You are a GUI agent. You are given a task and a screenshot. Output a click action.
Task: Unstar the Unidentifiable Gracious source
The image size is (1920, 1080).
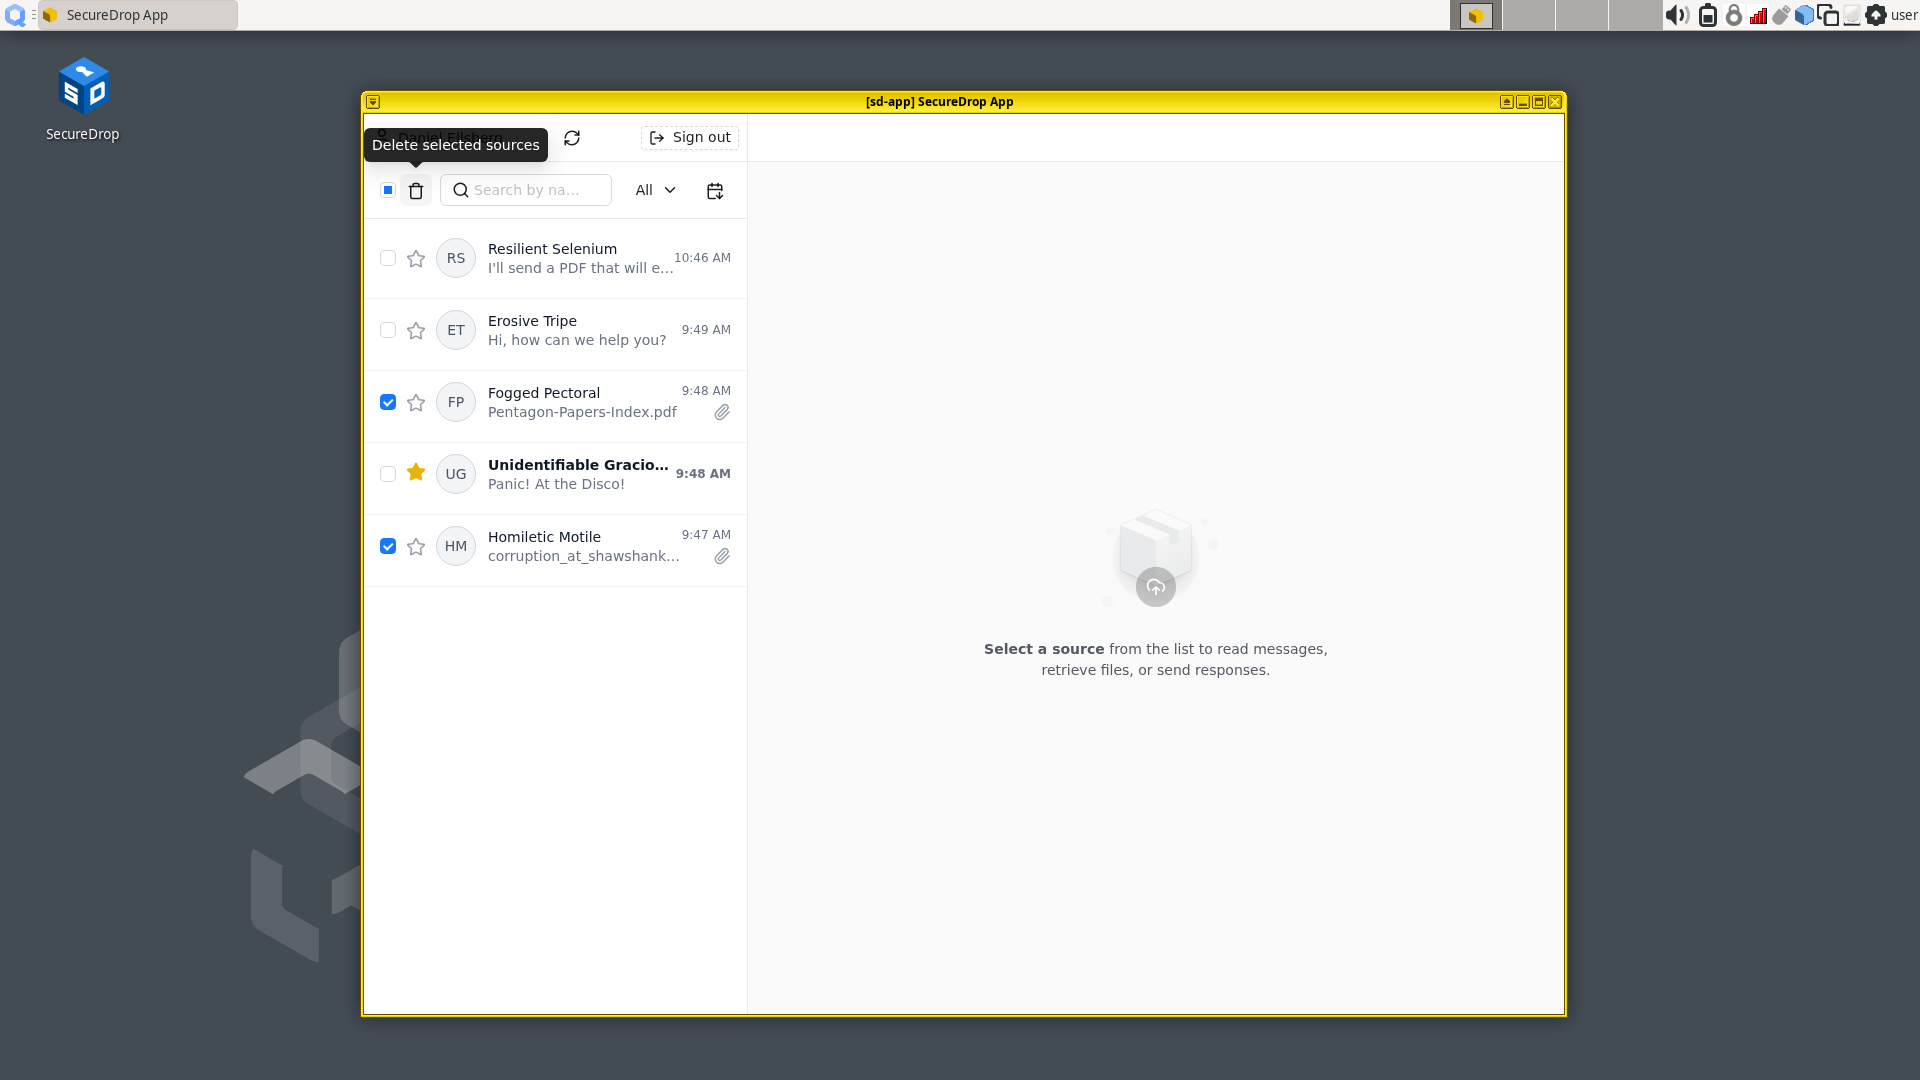[x=416, y=473]
